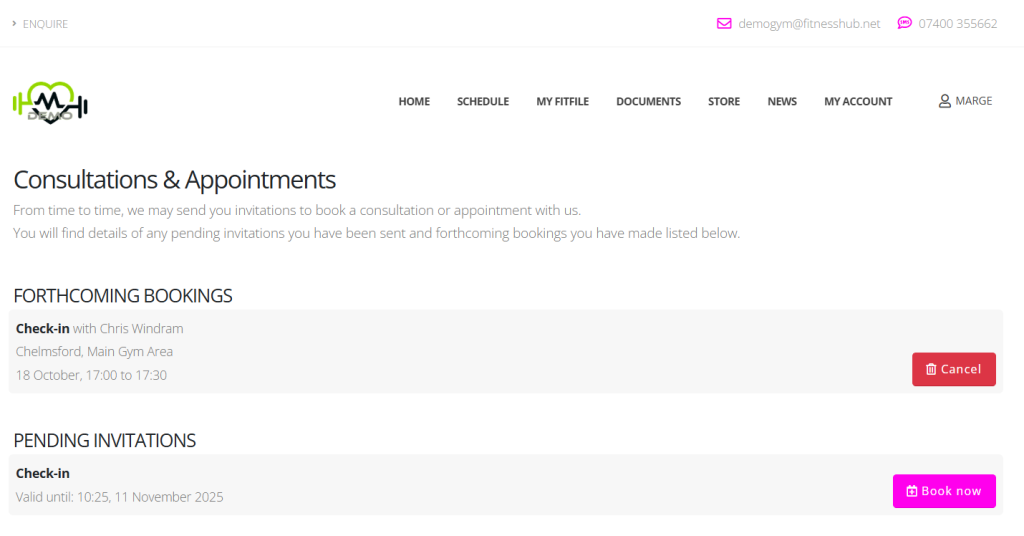Open the NEWS page
Image resolution: width=1024 pixels, height=536 pixels.
tap(782, 101)
